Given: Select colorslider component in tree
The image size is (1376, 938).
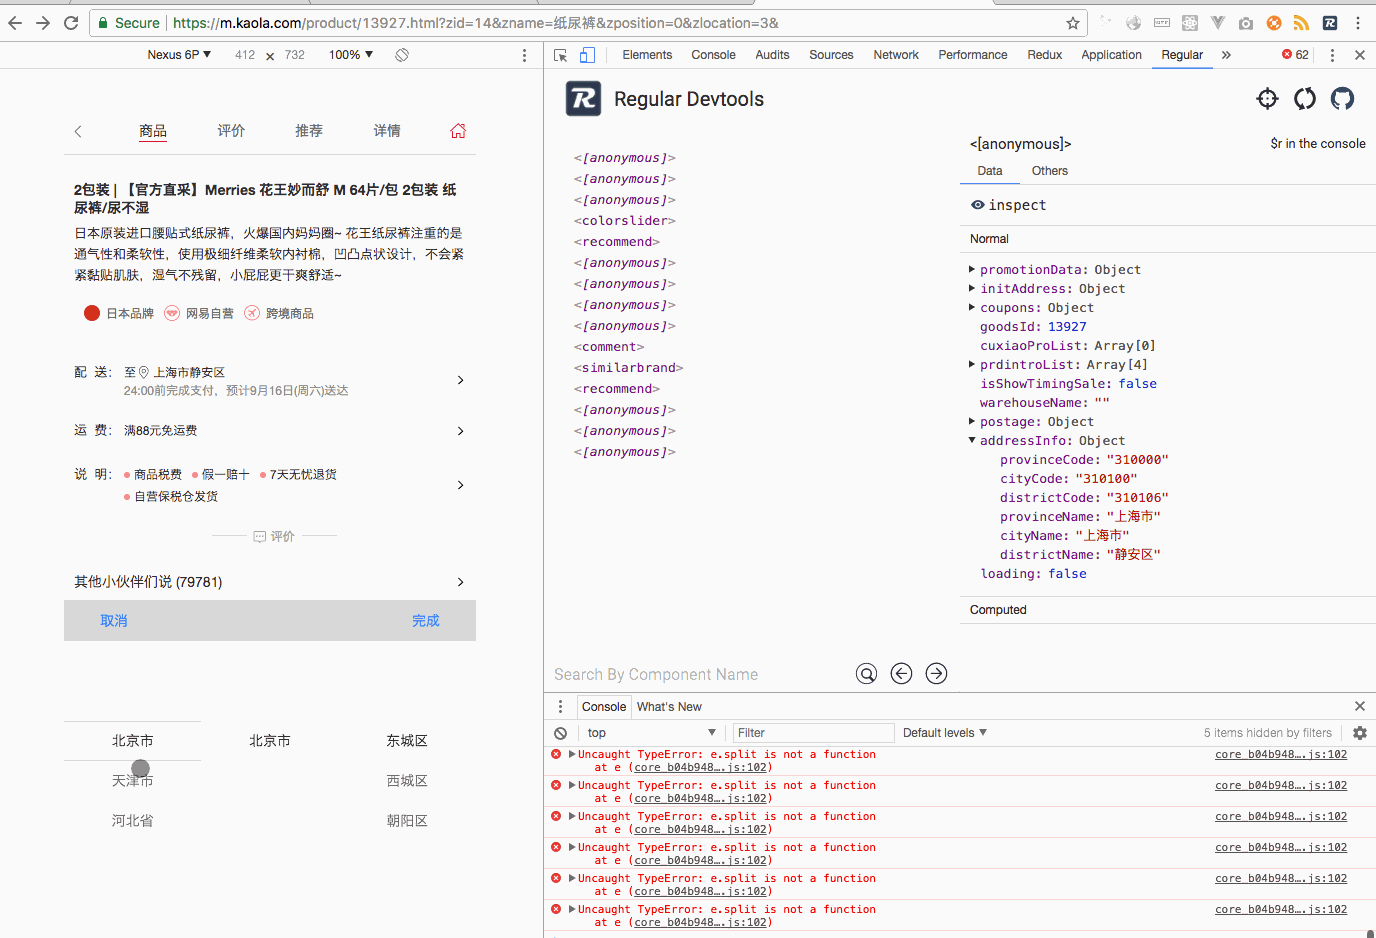Looking at the screenshot, I should (x=625, y=221).
